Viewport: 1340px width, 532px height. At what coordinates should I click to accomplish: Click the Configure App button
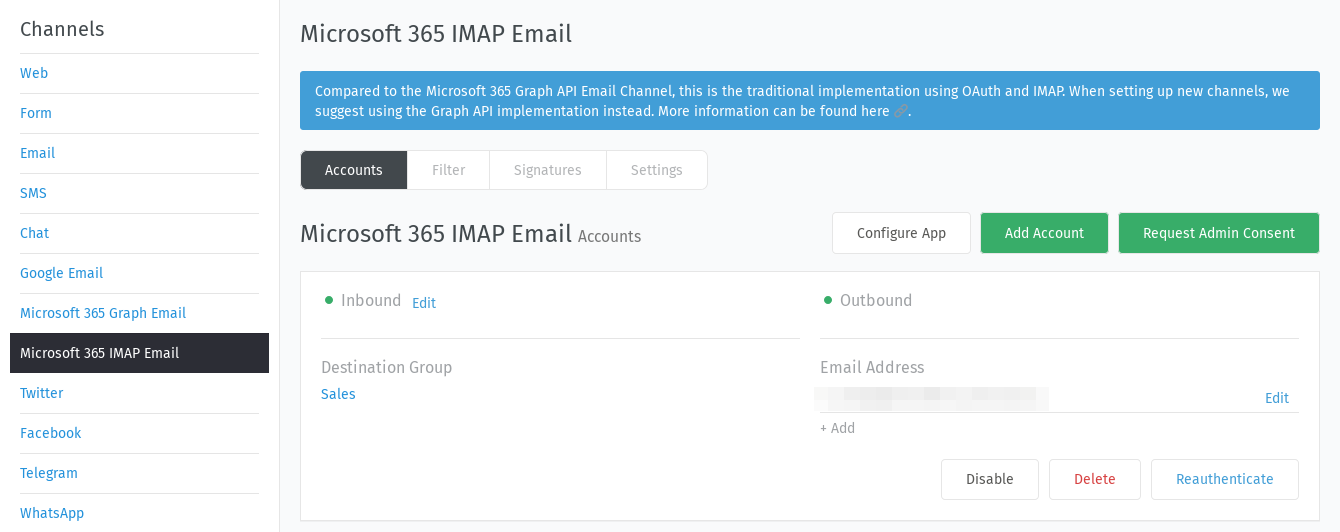[901, 233]
